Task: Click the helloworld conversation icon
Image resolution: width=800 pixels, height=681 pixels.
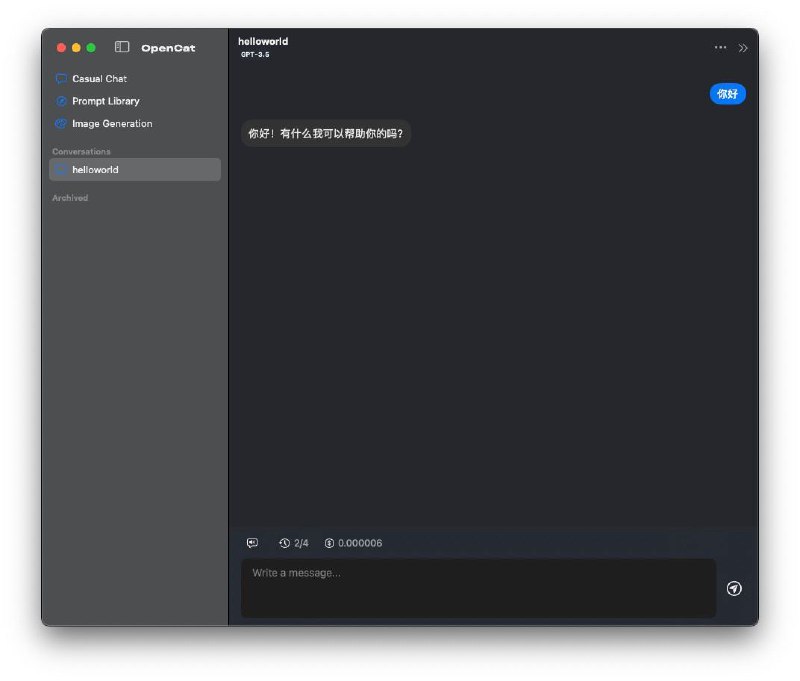Action: 61,169
